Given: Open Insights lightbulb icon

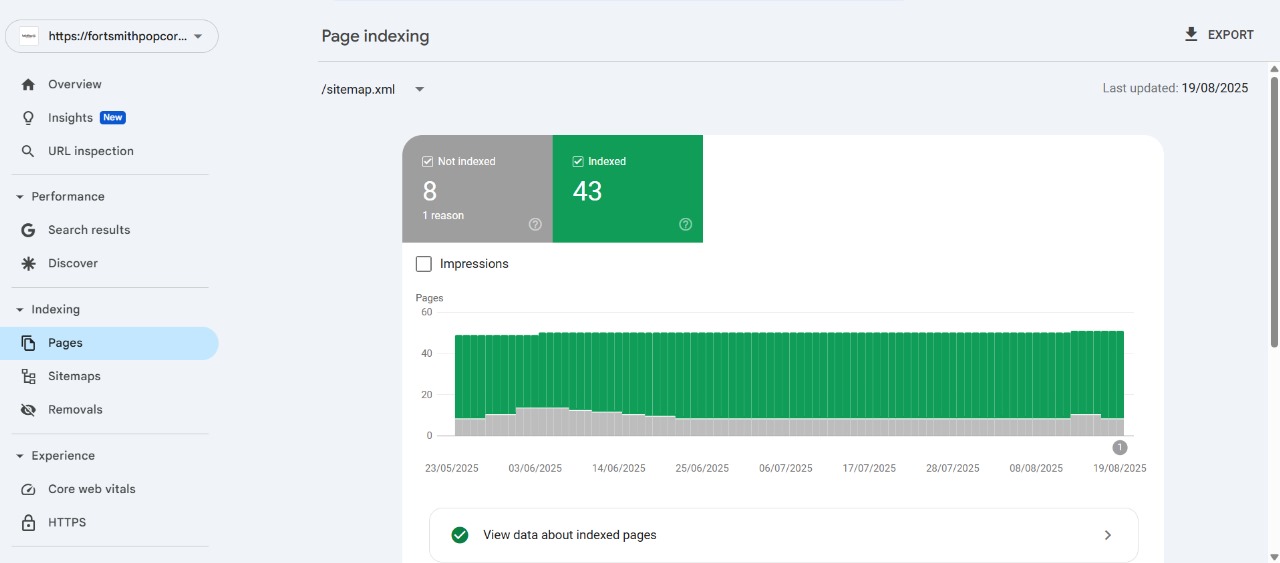Looking at the screenshot, I should pyautogui.click(x=28, y=118).
